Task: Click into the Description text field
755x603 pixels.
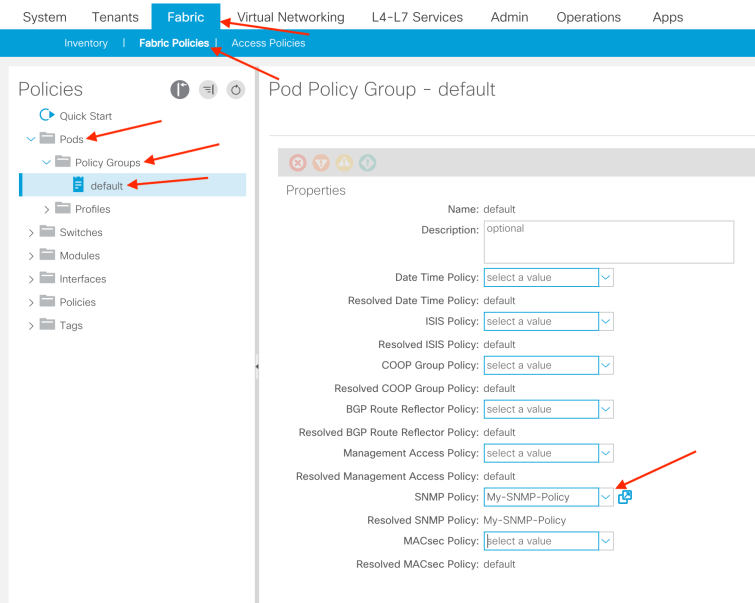Action: (x=608, y=242)
